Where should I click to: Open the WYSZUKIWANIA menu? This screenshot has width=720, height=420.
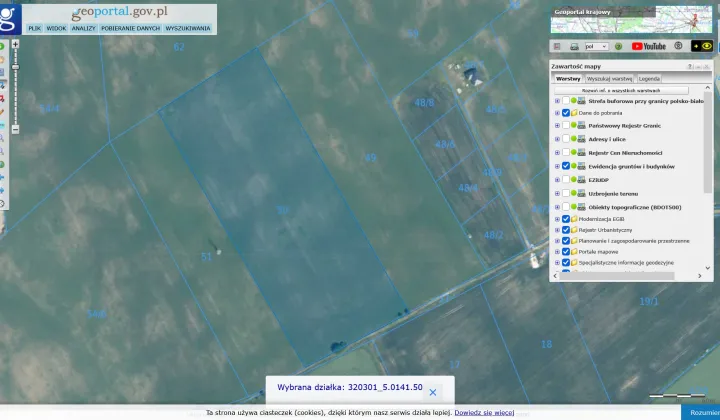[188, 28]
